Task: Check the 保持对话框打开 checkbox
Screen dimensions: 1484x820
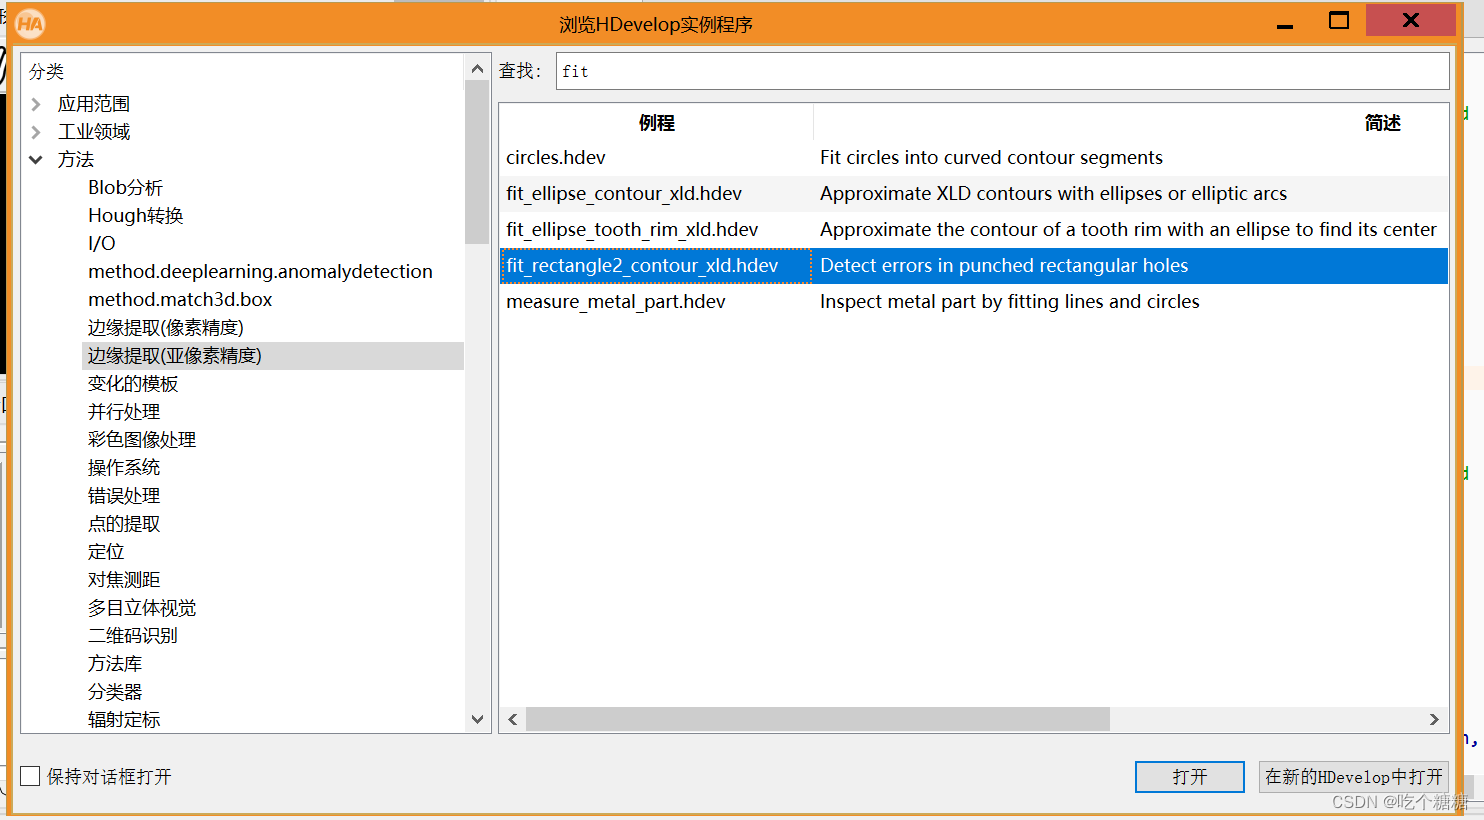Action: click(31, 776)
